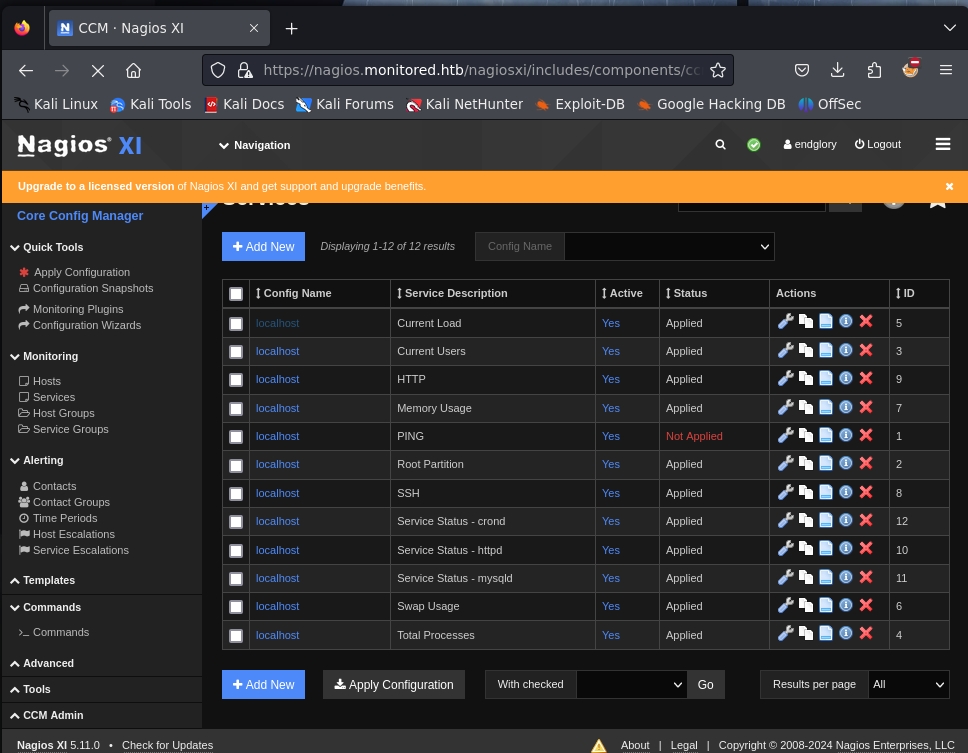Click Apply Configuration button below the table
The height and width of the screenshot is (753, 968).
tap(393, 684)
